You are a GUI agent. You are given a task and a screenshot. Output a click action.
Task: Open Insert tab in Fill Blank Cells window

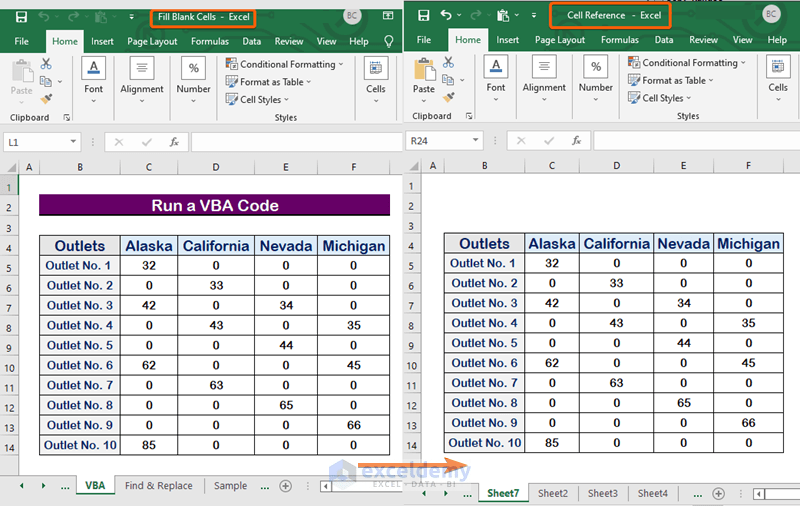coord(102,41)
